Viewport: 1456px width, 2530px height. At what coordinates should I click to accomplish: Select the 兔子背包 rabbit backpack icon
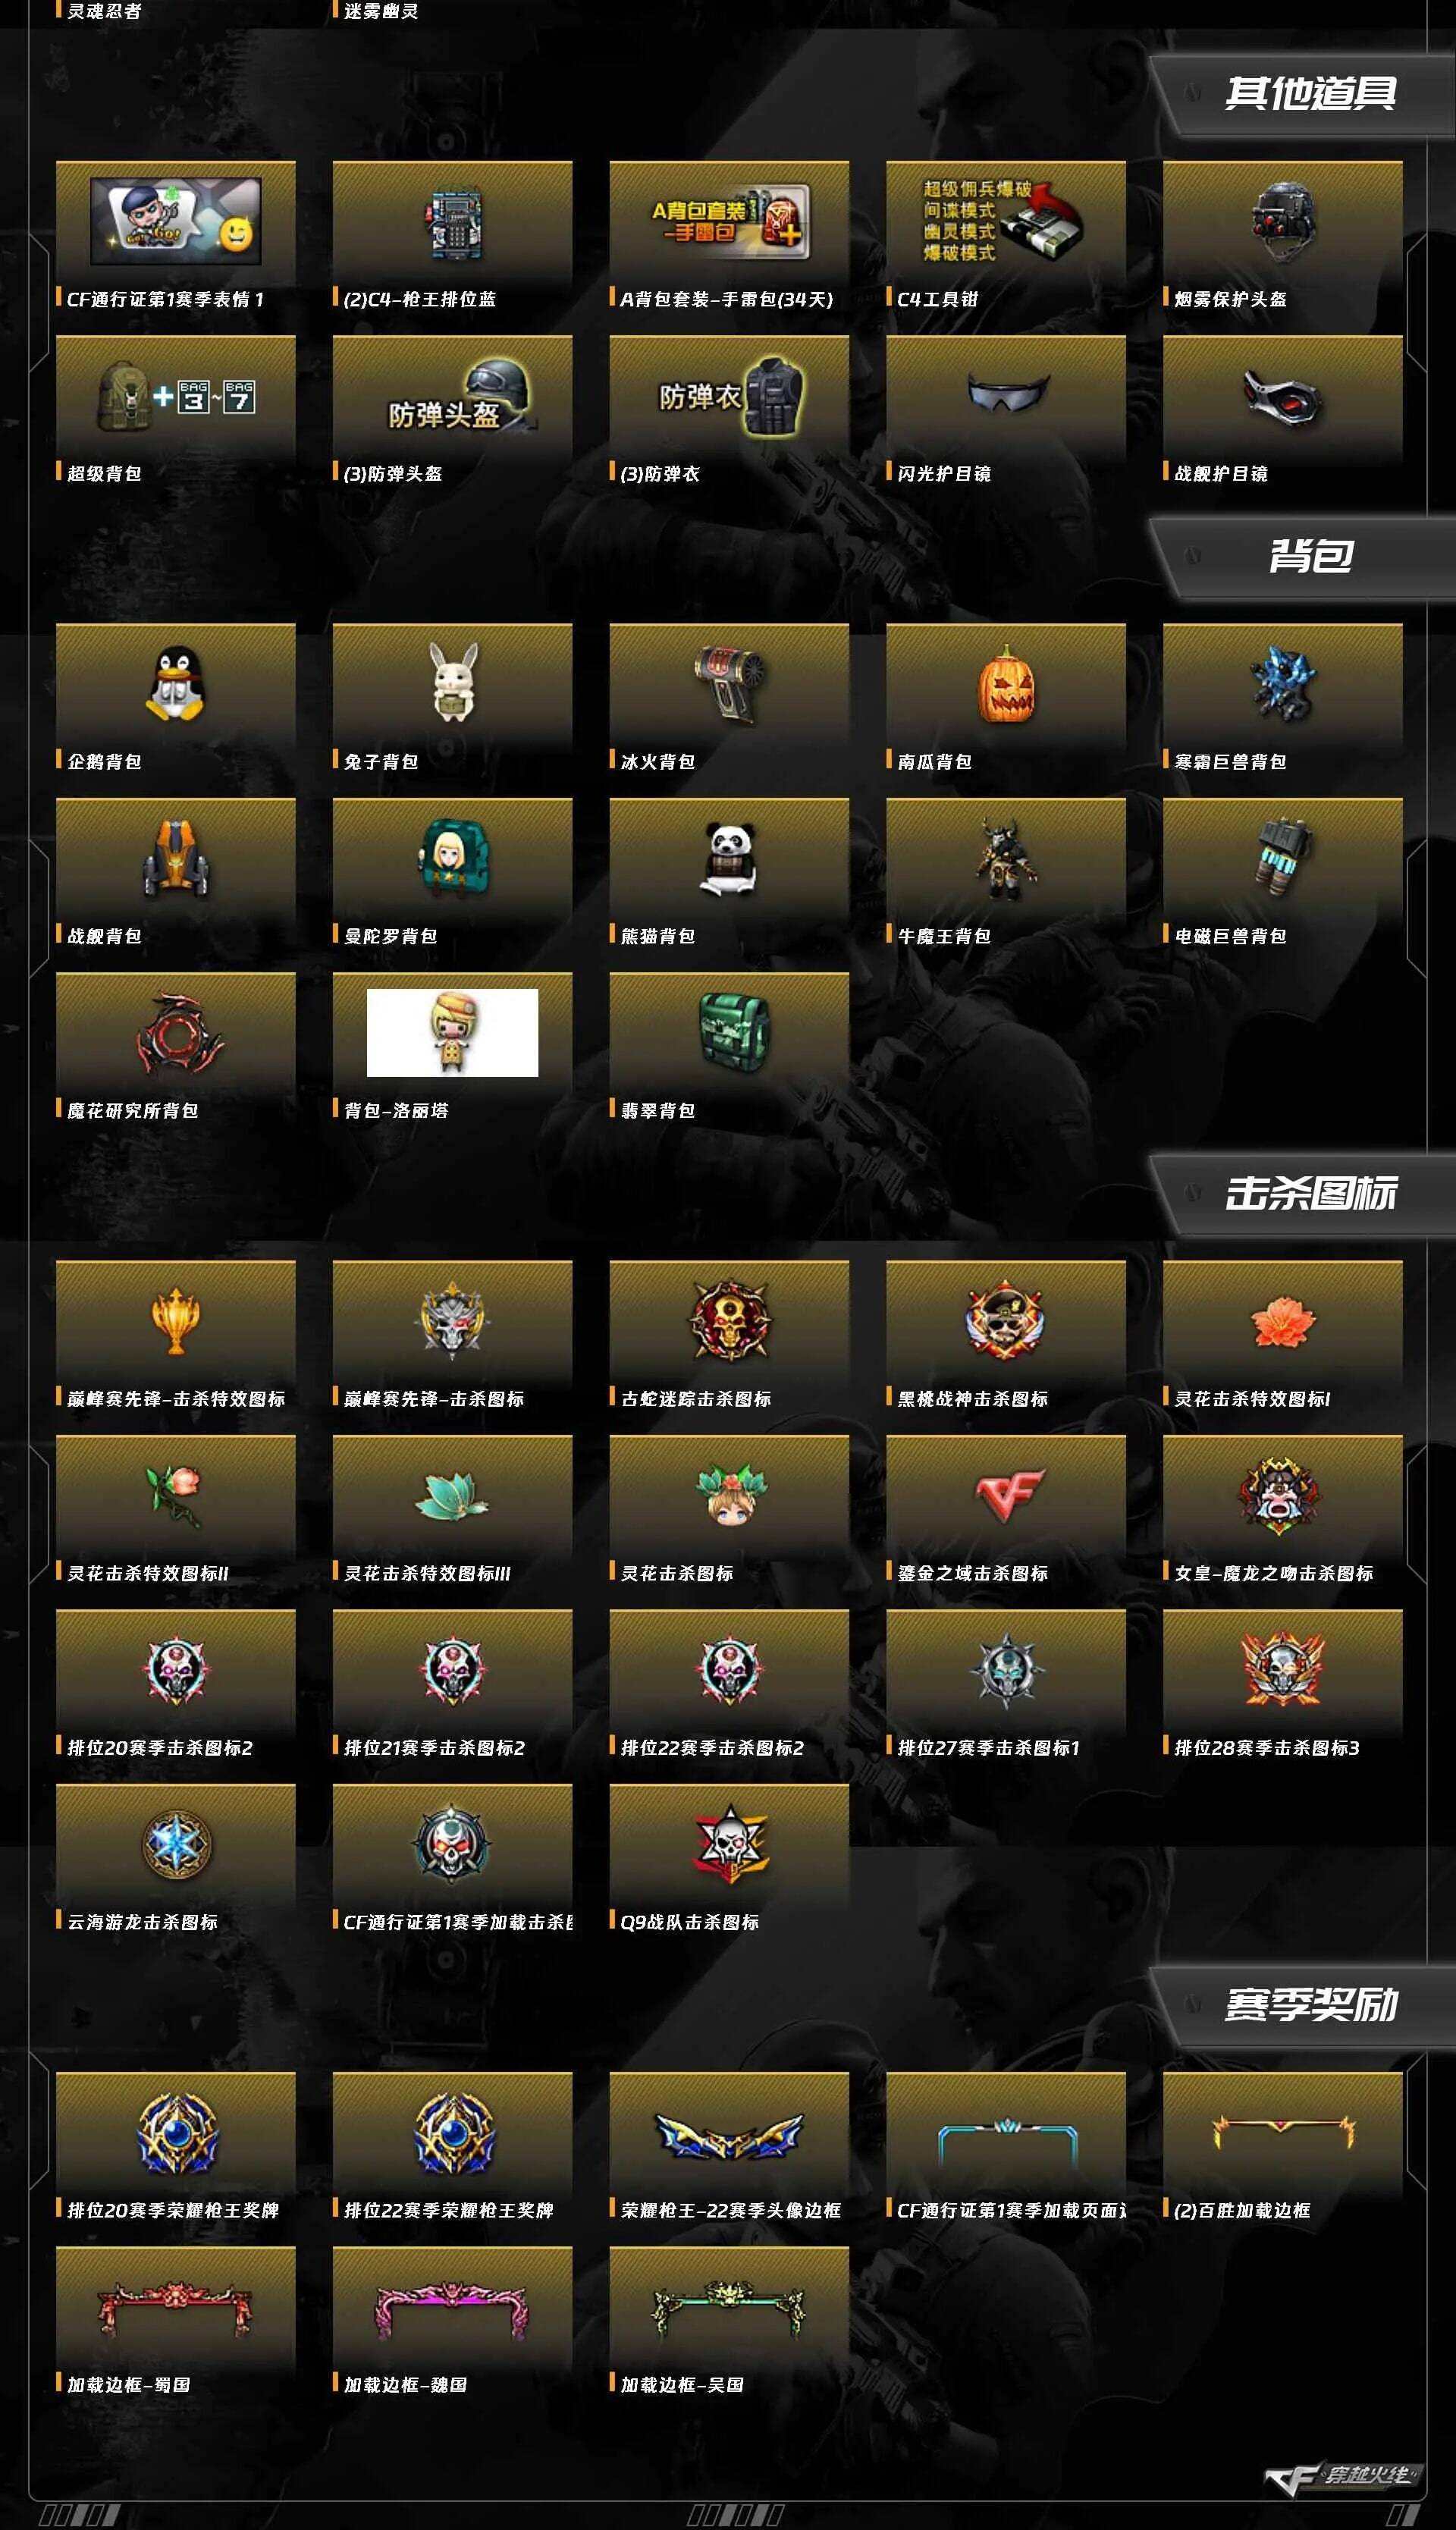click(x=453, y=683)
